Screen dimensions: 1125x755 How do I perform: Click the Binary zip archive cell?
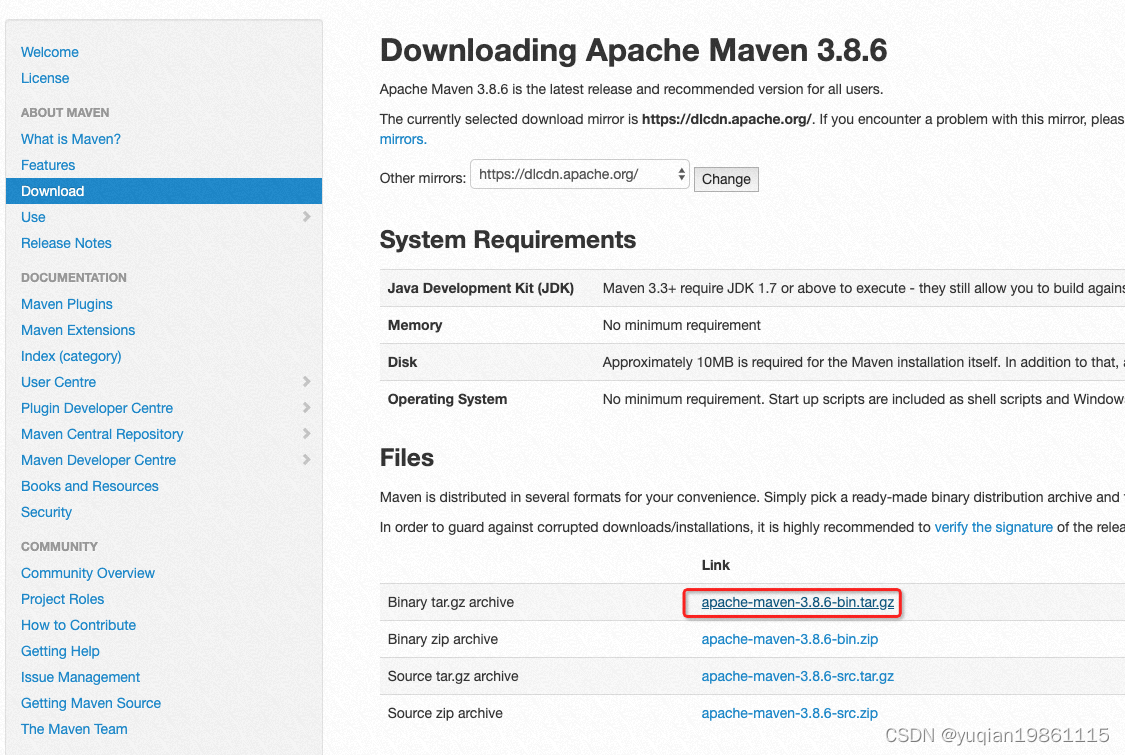[x=443, y=639]
